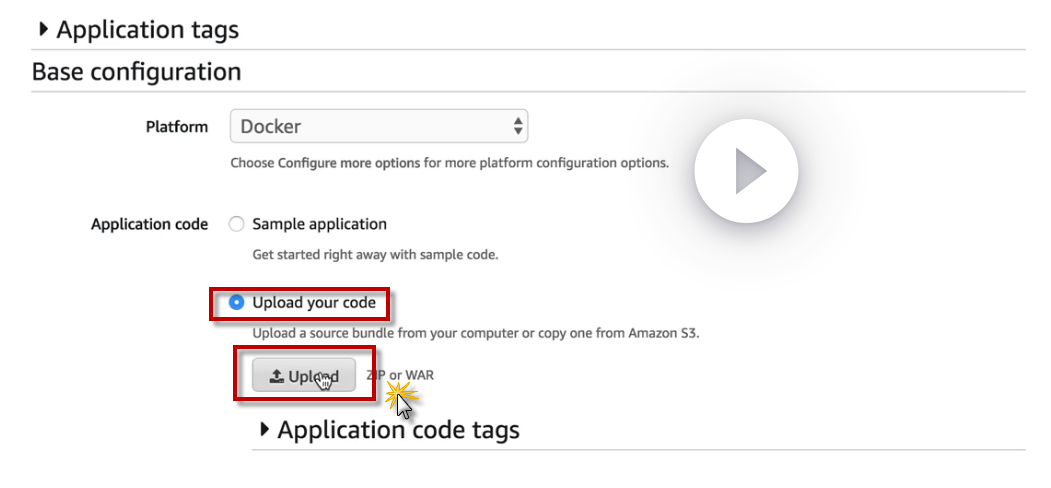Click the up-down arrows in Platform selector
Screen dimensions: 1051x488
(517, 127)
